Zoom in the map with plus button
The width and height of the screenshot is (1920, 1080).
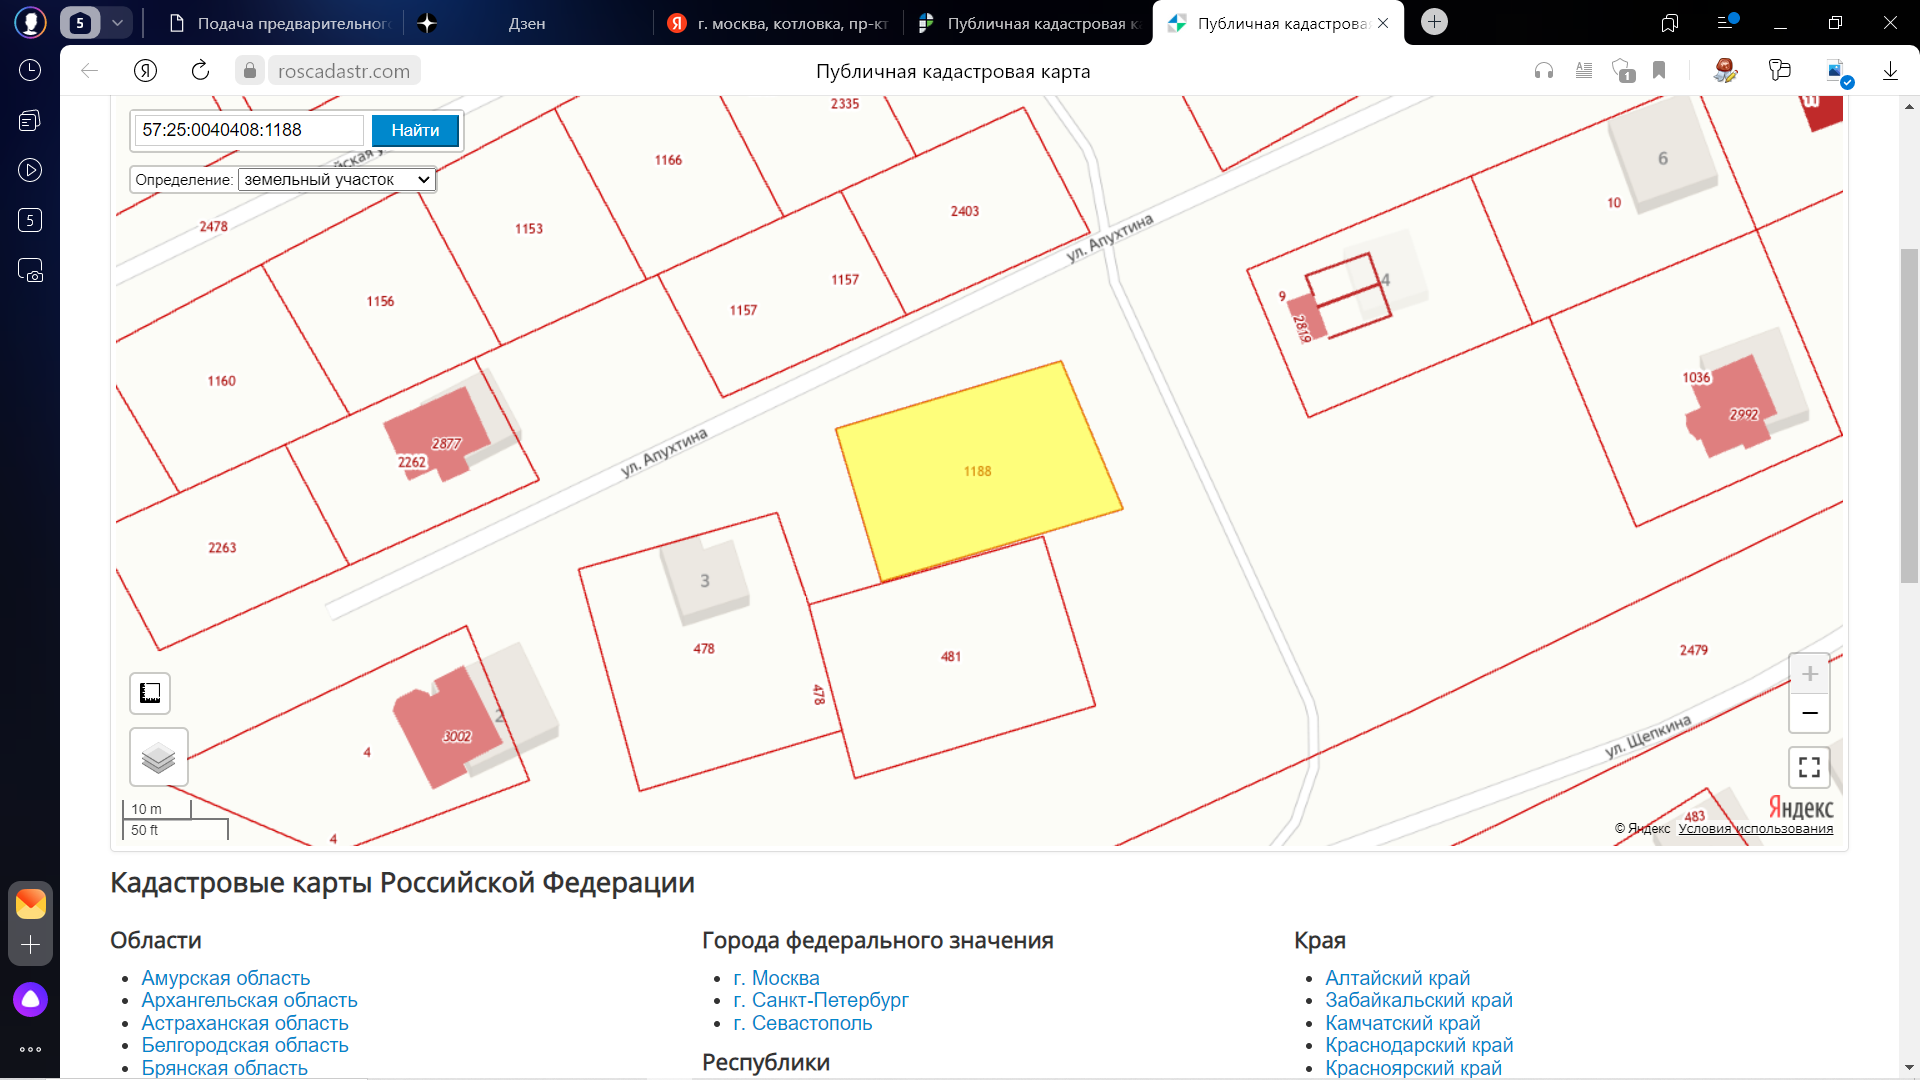pos(1809,675)
